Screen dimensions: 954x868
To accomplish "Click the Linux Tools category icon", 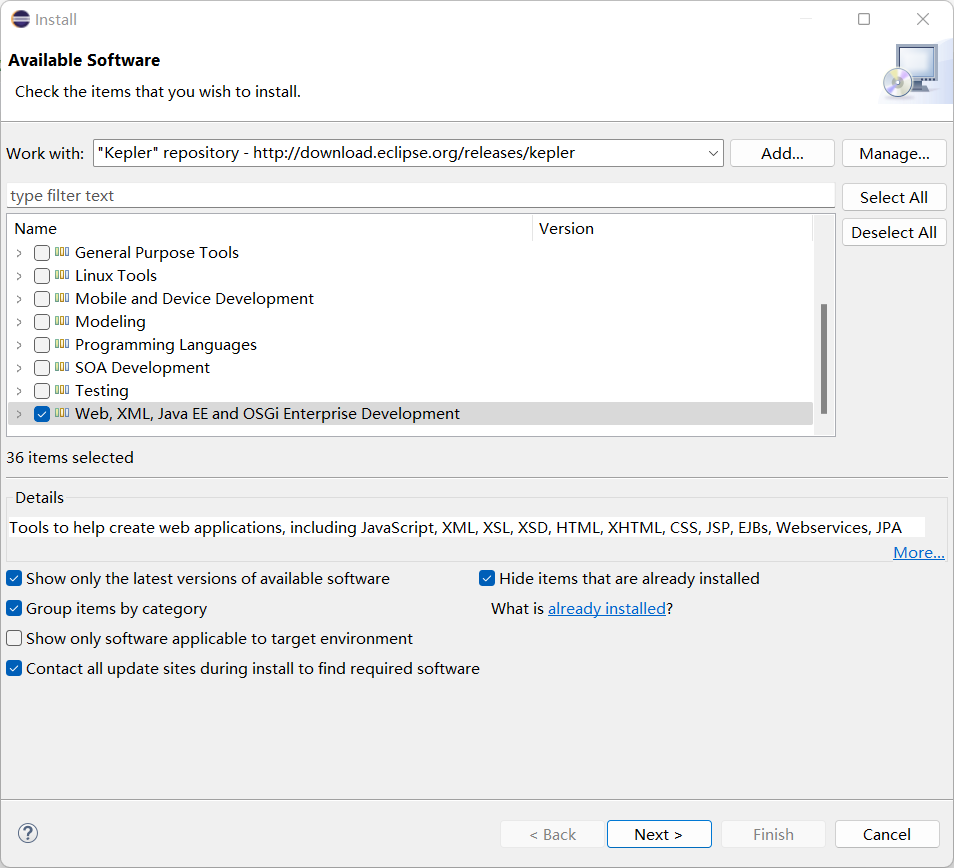I will 63,275.
